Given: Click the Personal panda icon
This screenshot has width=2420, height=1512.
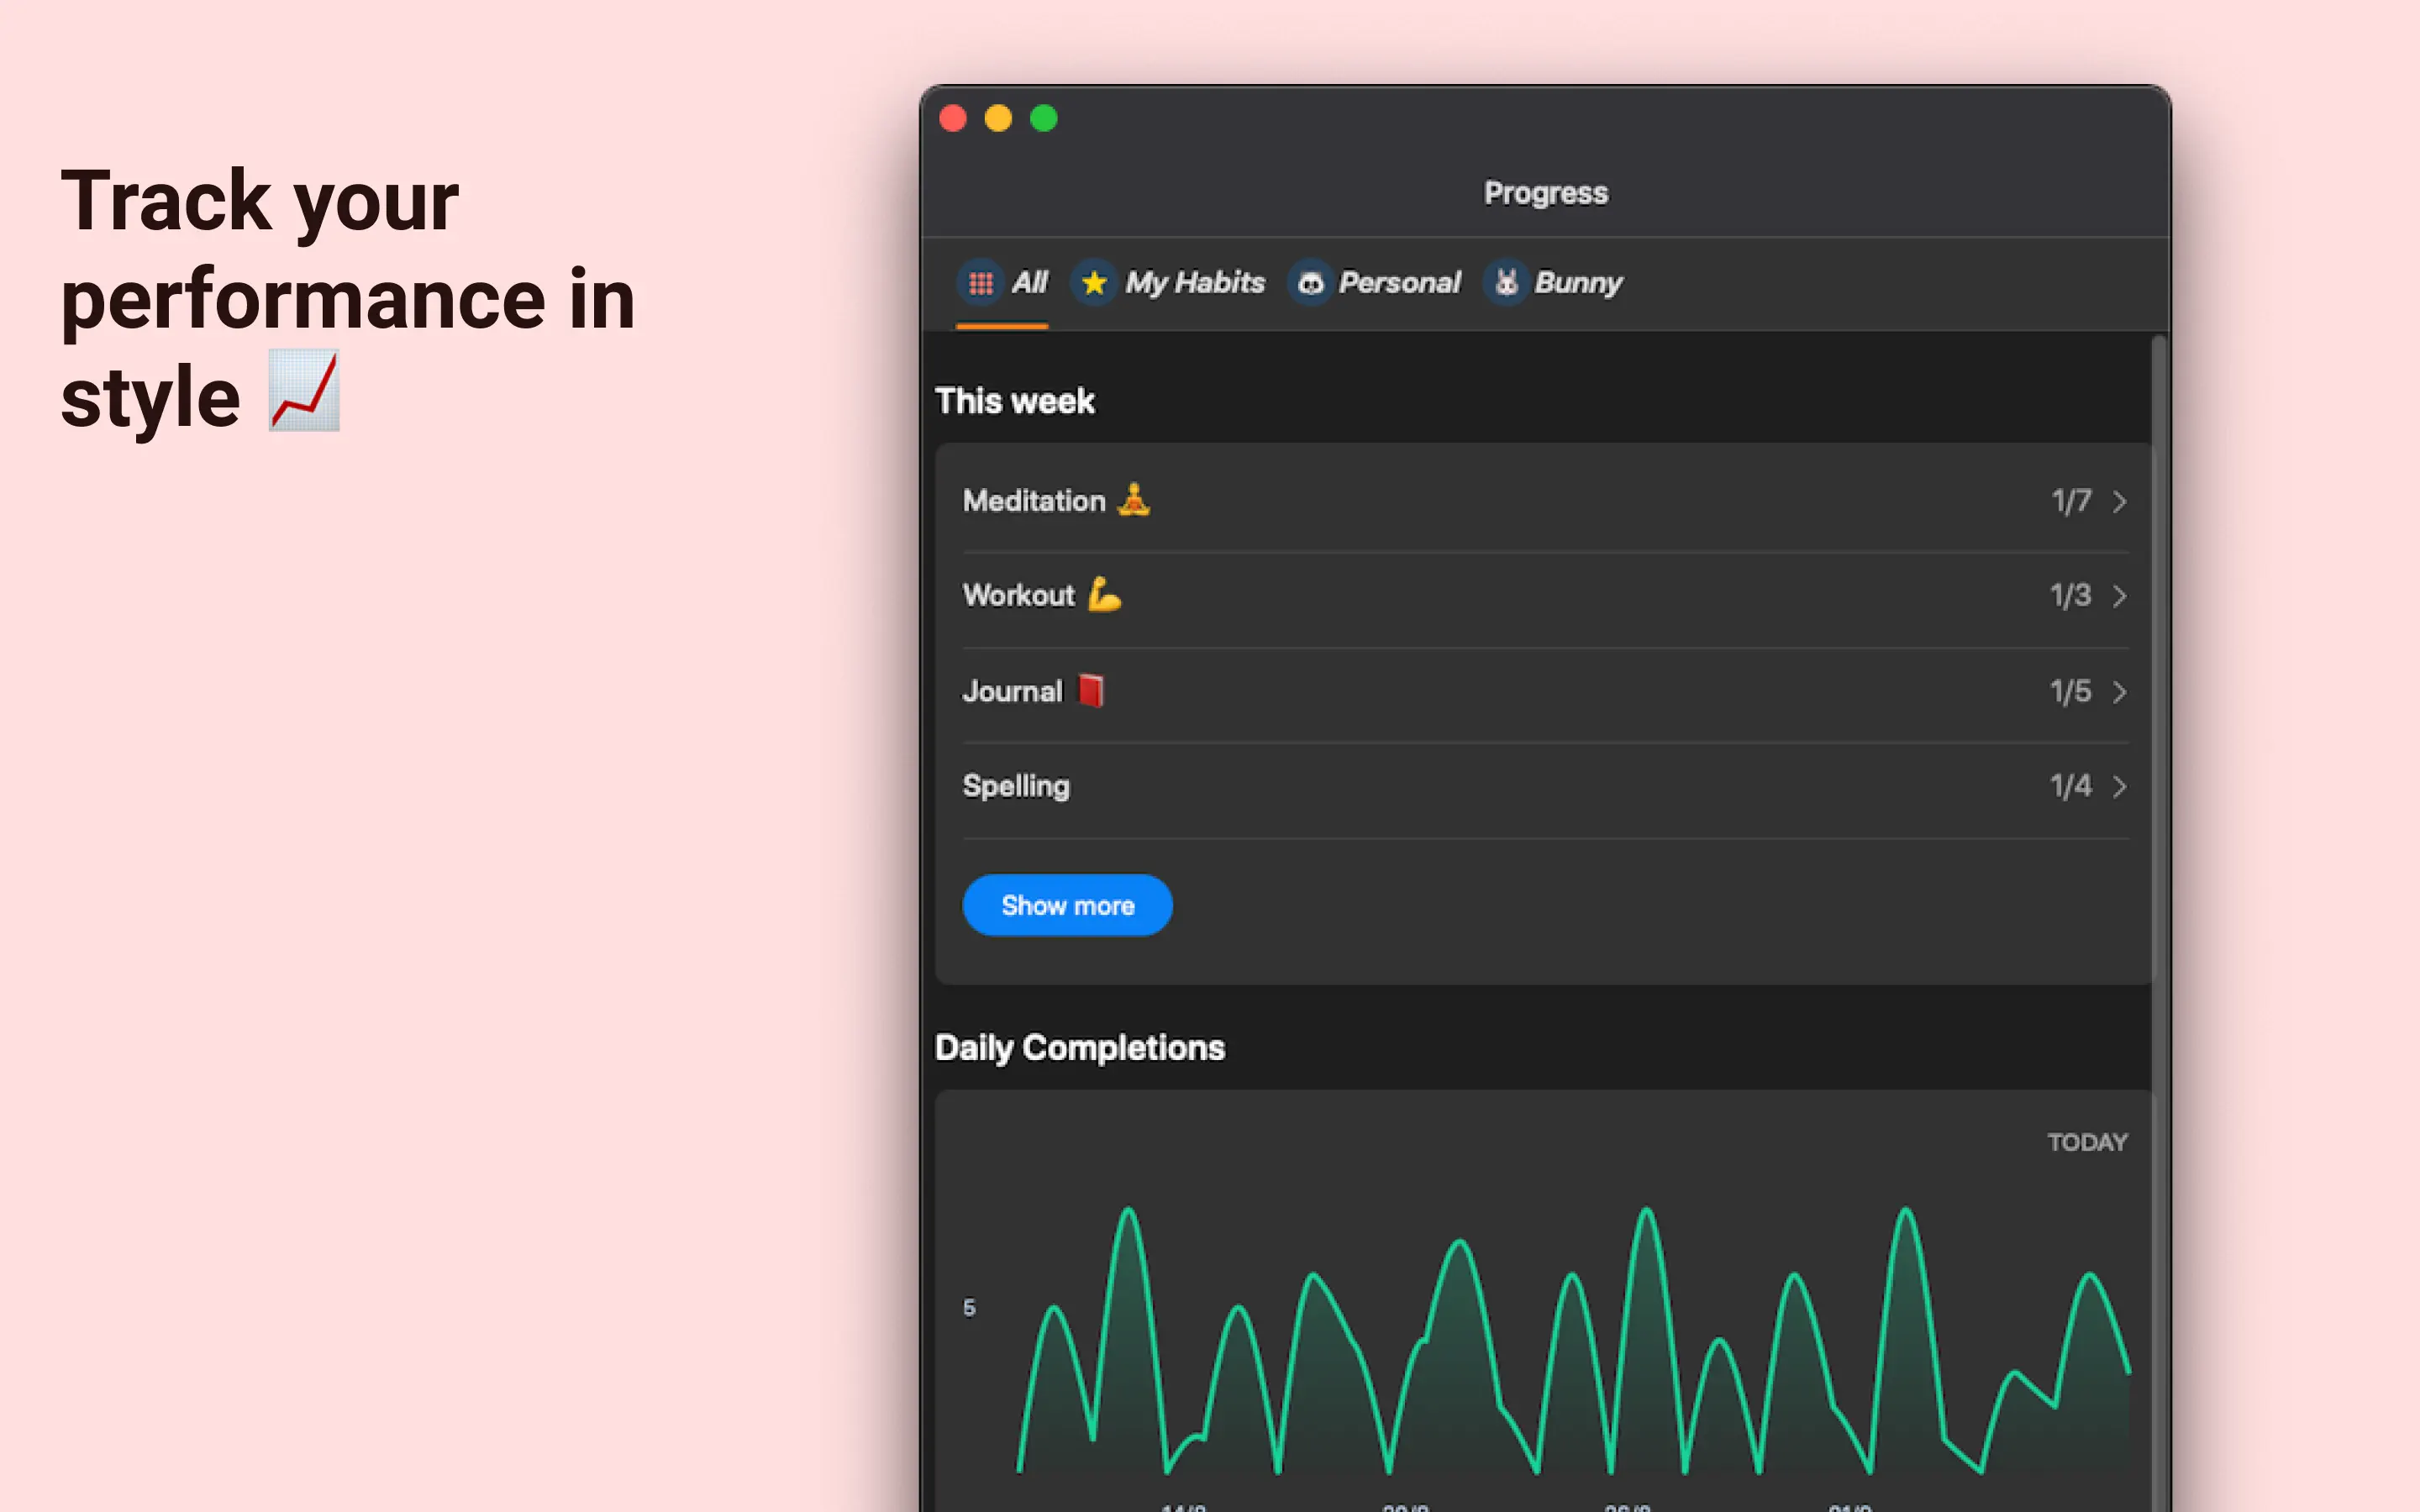Looking at the screenshot, I should [x=1310, y=283].
